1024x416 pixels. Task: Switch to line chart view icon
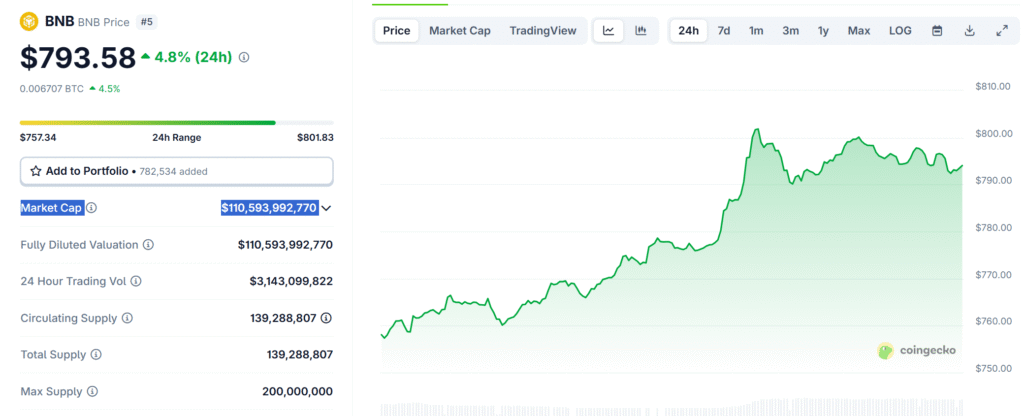[608, 31]
